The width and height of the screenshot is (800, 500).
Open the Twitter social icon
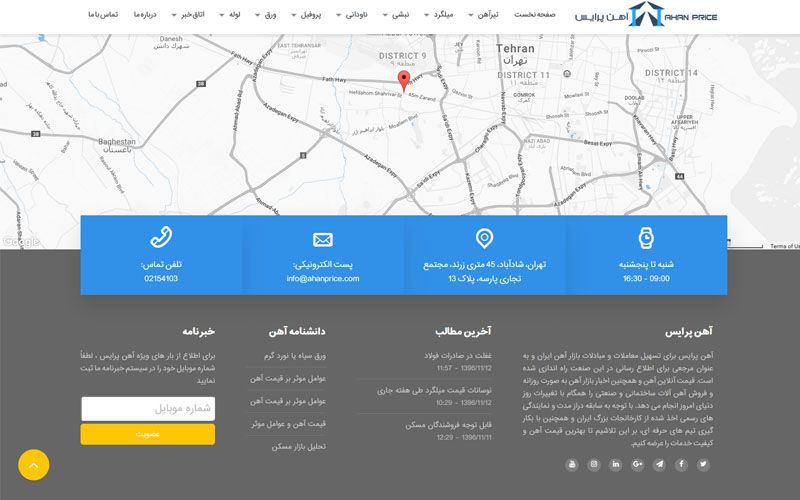[x=703, y=464]
